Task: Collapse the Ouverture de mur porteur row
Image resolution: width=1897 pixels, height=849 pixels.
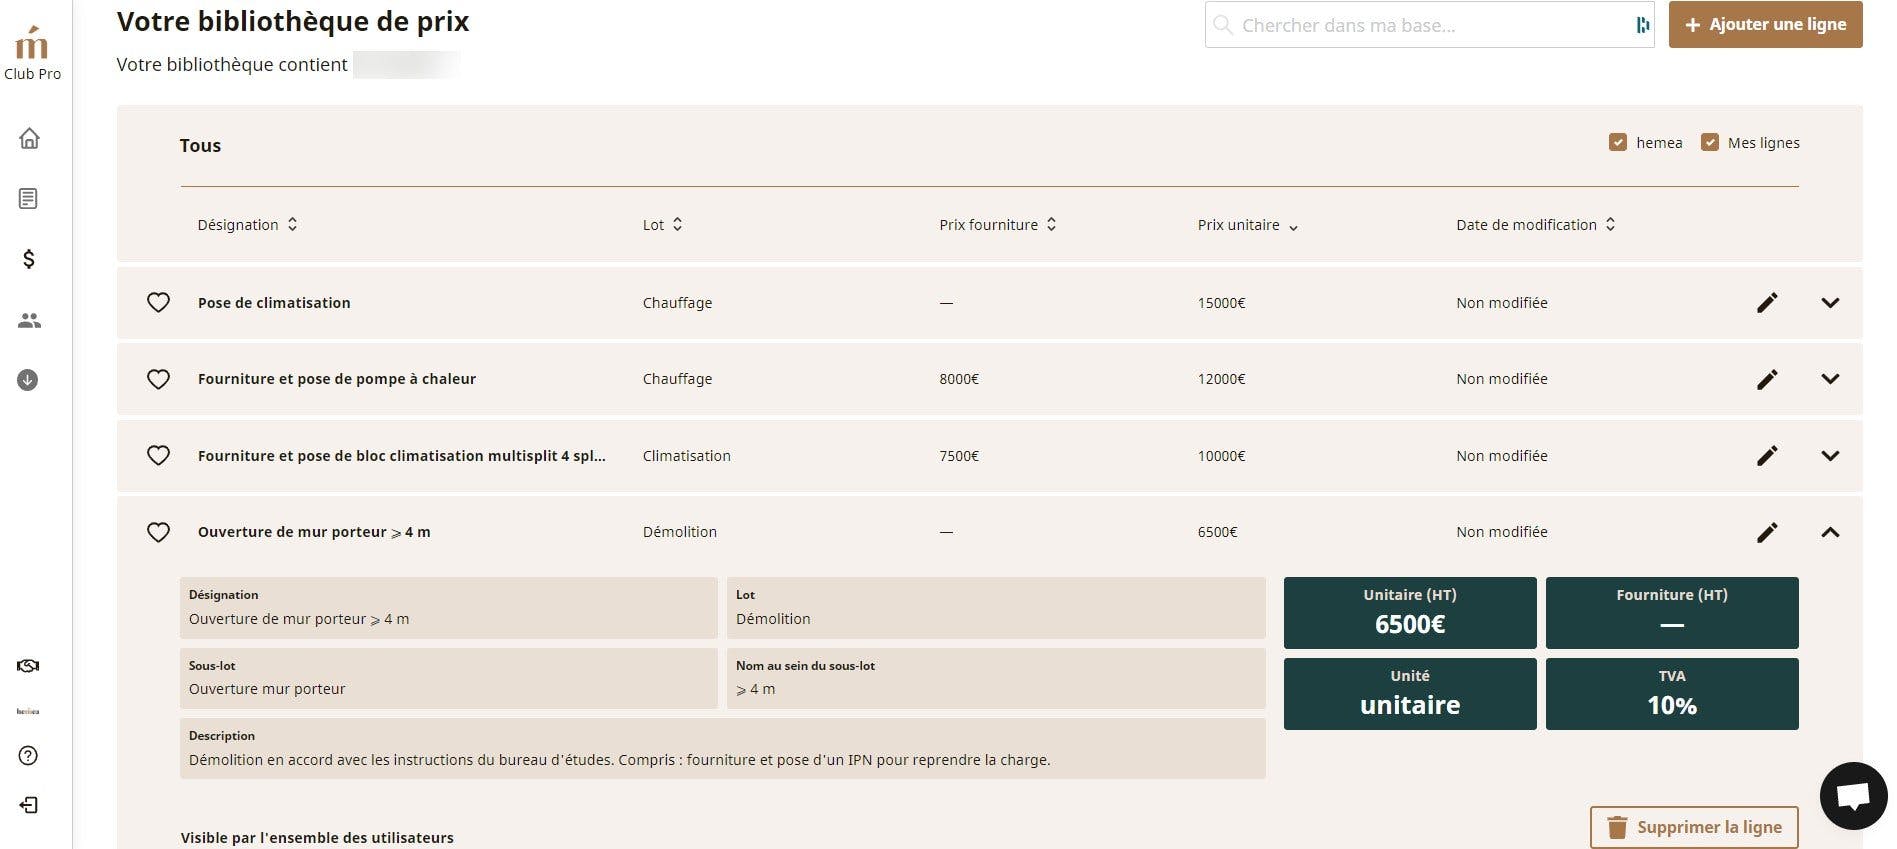Action: click(1830, 532)
